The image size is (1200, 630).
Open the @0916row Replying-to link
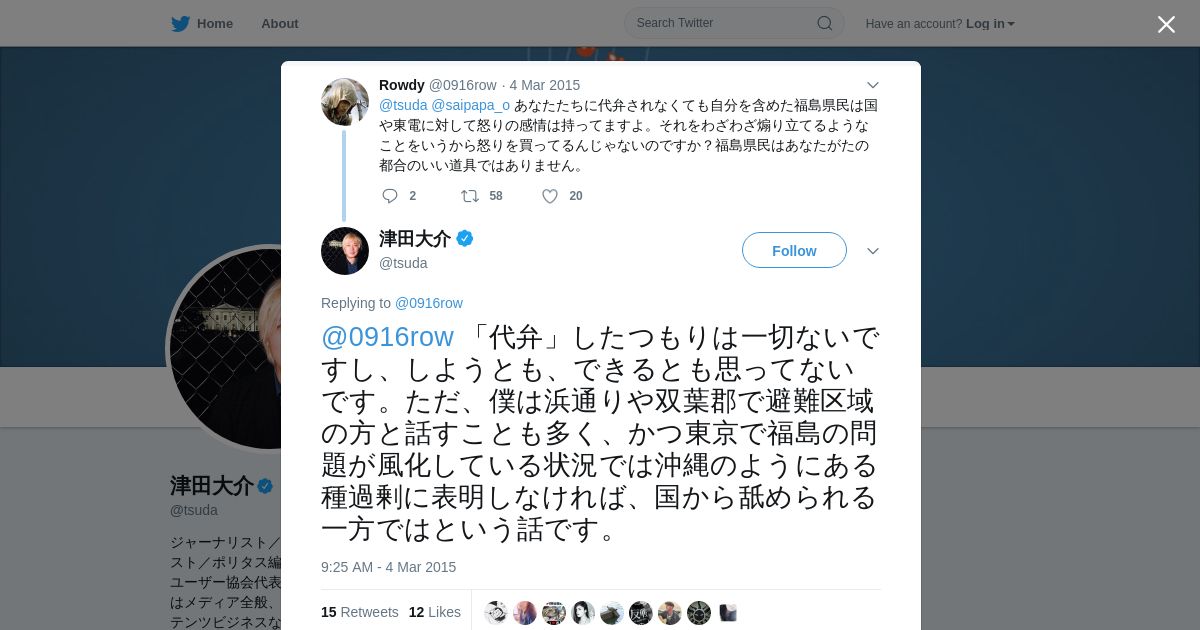(x=429, y=303)
